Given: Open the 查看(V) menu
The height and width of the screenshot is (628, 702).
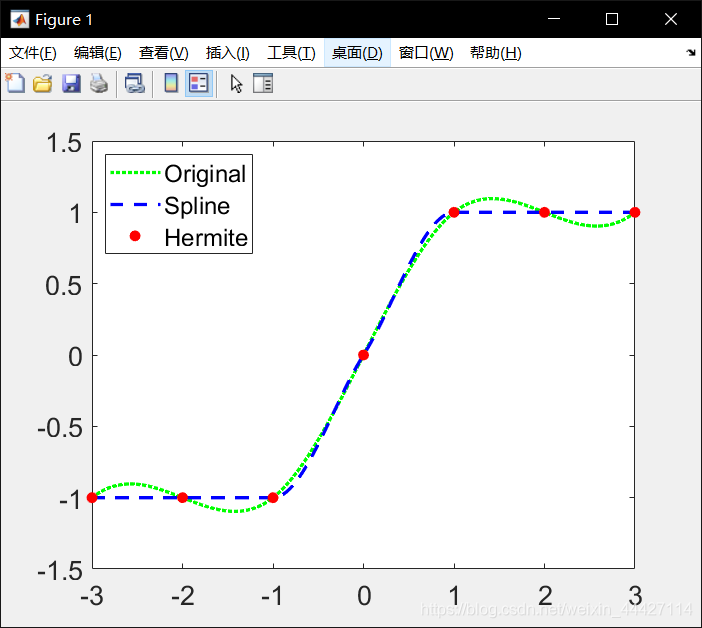Looking at the screenshot, I should [x=163, y=53].
